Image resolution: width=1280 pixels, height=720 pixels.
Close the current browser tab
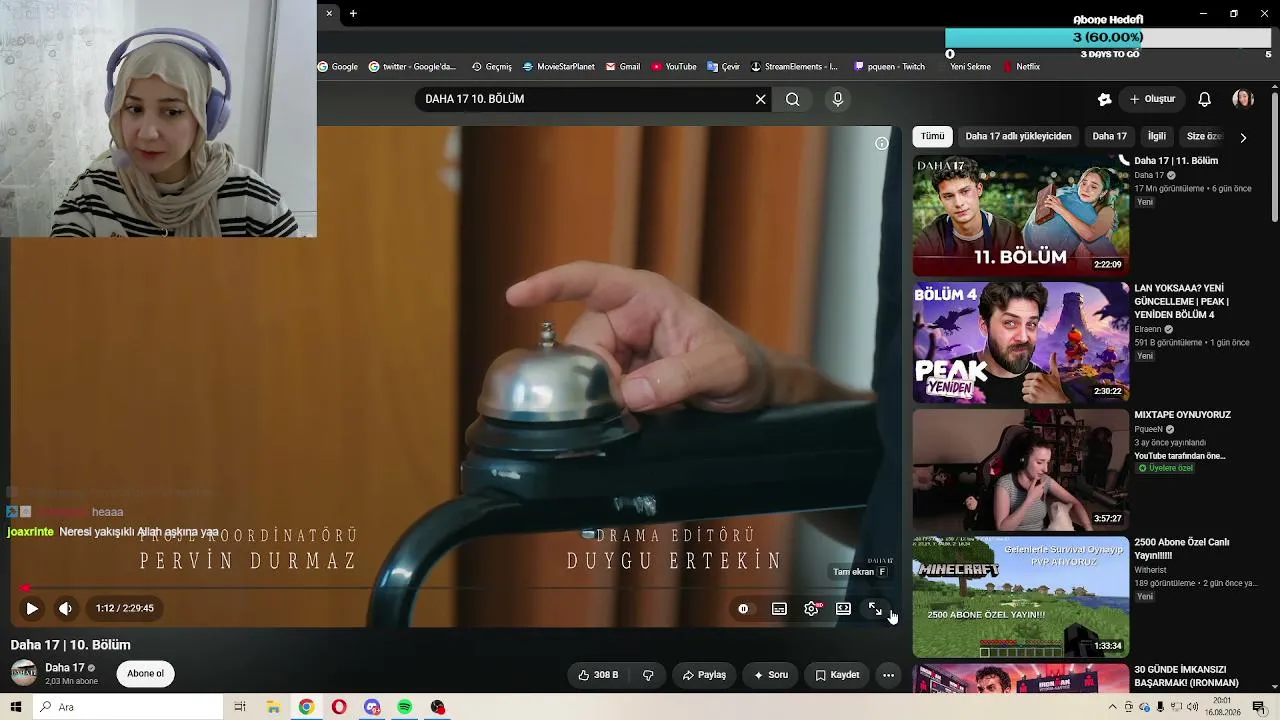[329, 14]
